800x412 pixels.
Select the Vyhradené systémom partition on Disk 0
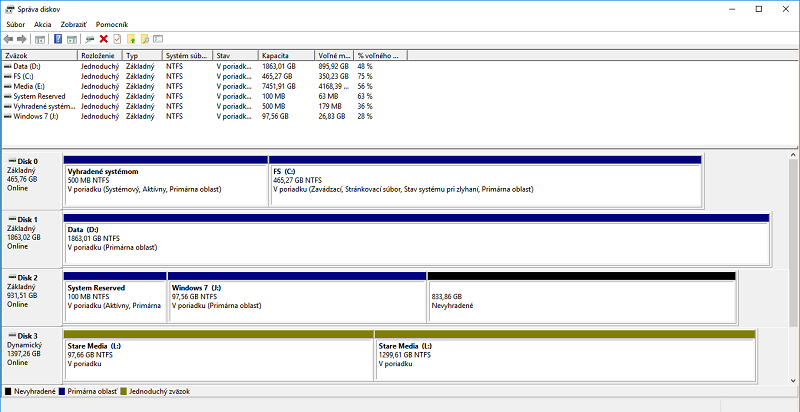coord(166,181)
